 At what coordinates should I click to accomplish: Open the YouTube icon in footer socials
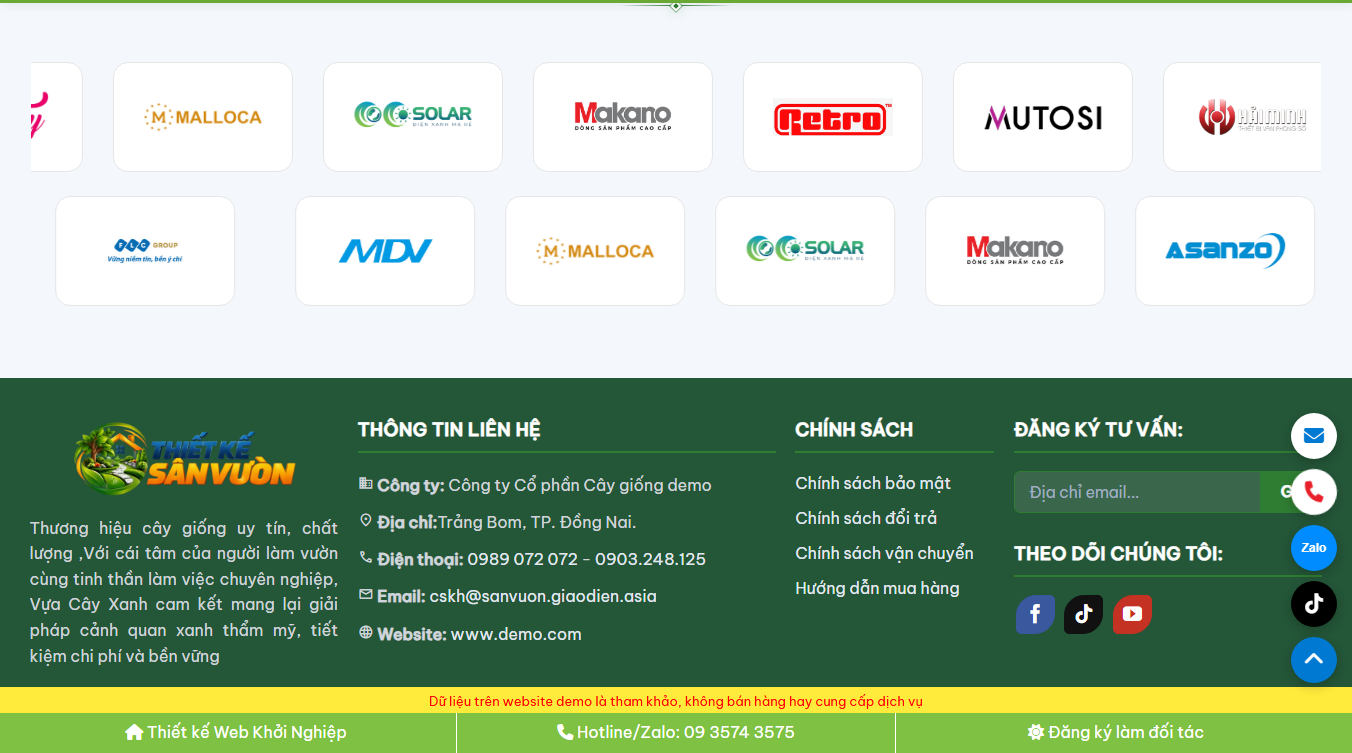[1132, 614]
